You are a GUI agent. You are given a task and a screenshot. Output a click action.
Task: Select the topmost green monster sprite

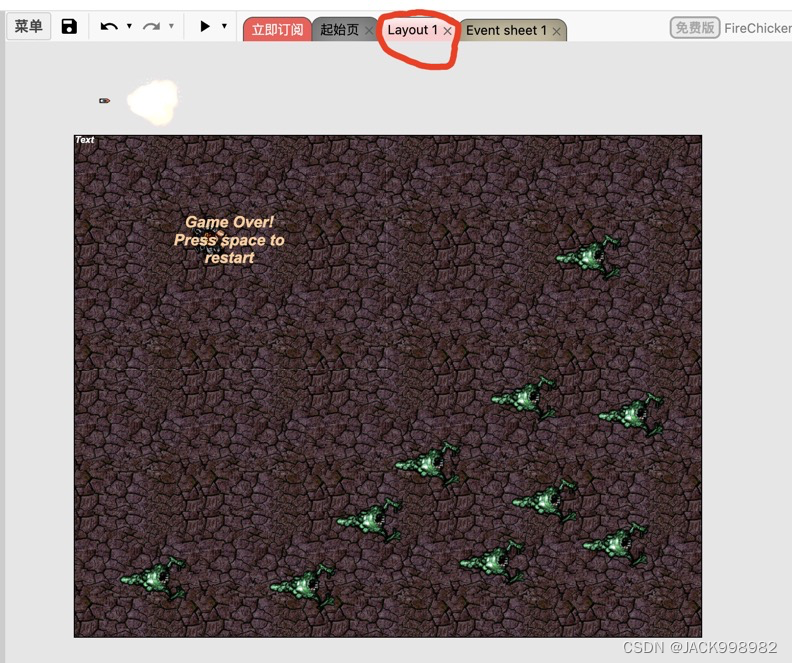coord(589,258)
